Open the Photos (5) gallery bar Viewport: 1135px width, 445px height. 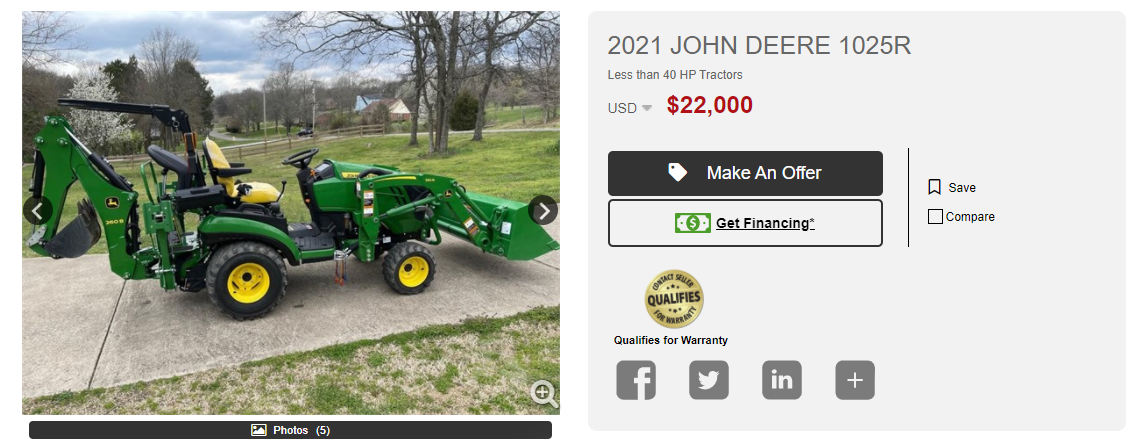pyautogui.click(x=290, y=430)
